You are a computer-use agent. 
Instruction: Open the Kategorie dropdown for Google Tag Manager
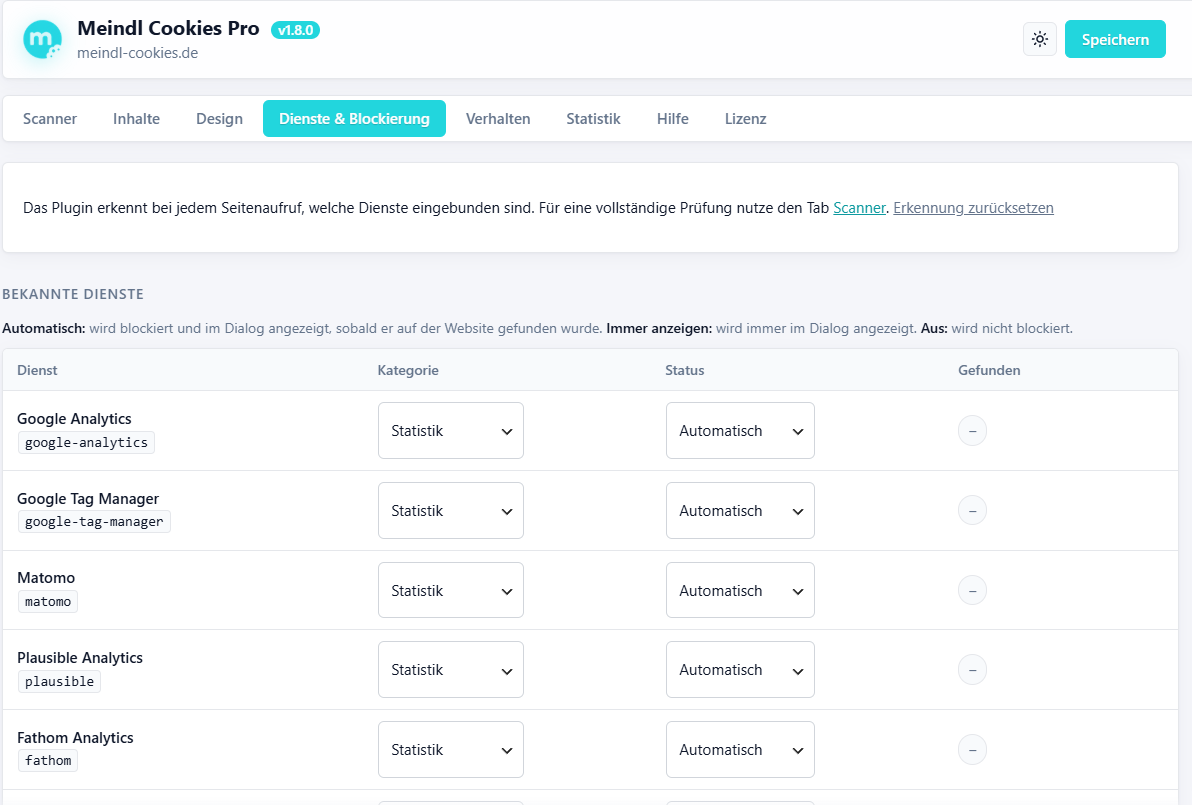click(x=451, y=511)
